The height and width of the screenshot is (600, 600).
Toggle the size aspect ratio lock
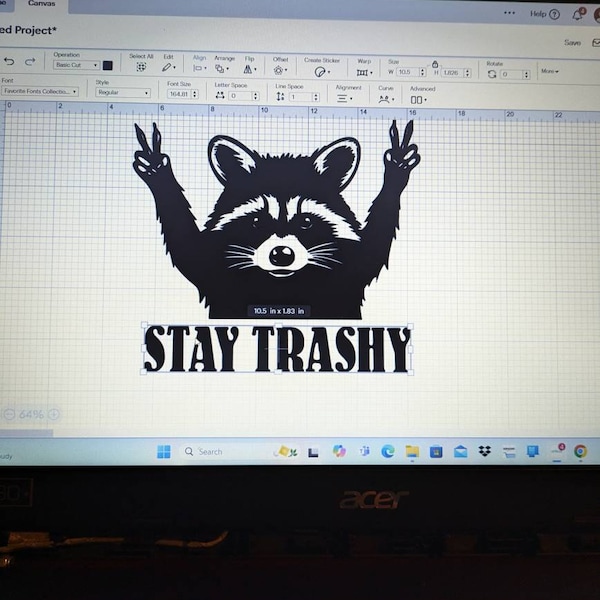click(435, 64)
